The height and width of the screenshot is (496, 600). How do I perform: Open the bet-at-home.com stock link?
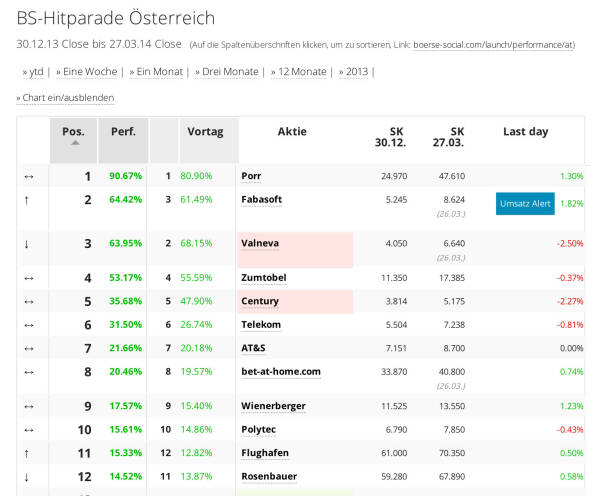280,372
